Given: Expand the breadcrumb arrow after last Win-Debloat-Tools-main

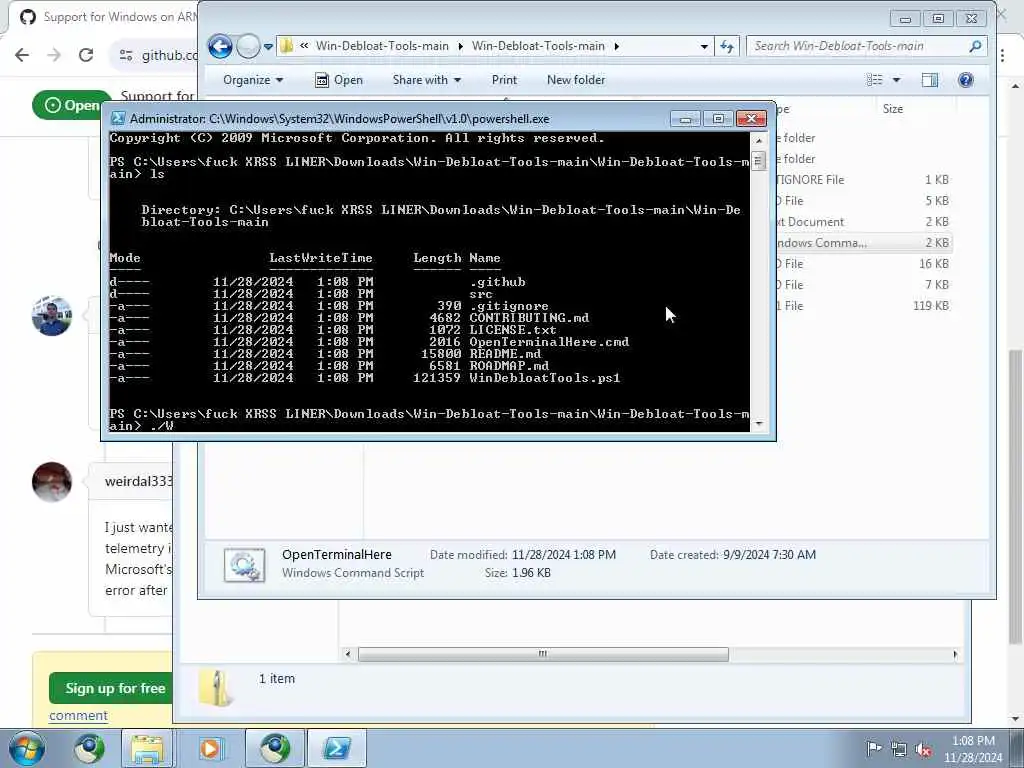Looking at the screenshot, I should click(x=616, y=46).
